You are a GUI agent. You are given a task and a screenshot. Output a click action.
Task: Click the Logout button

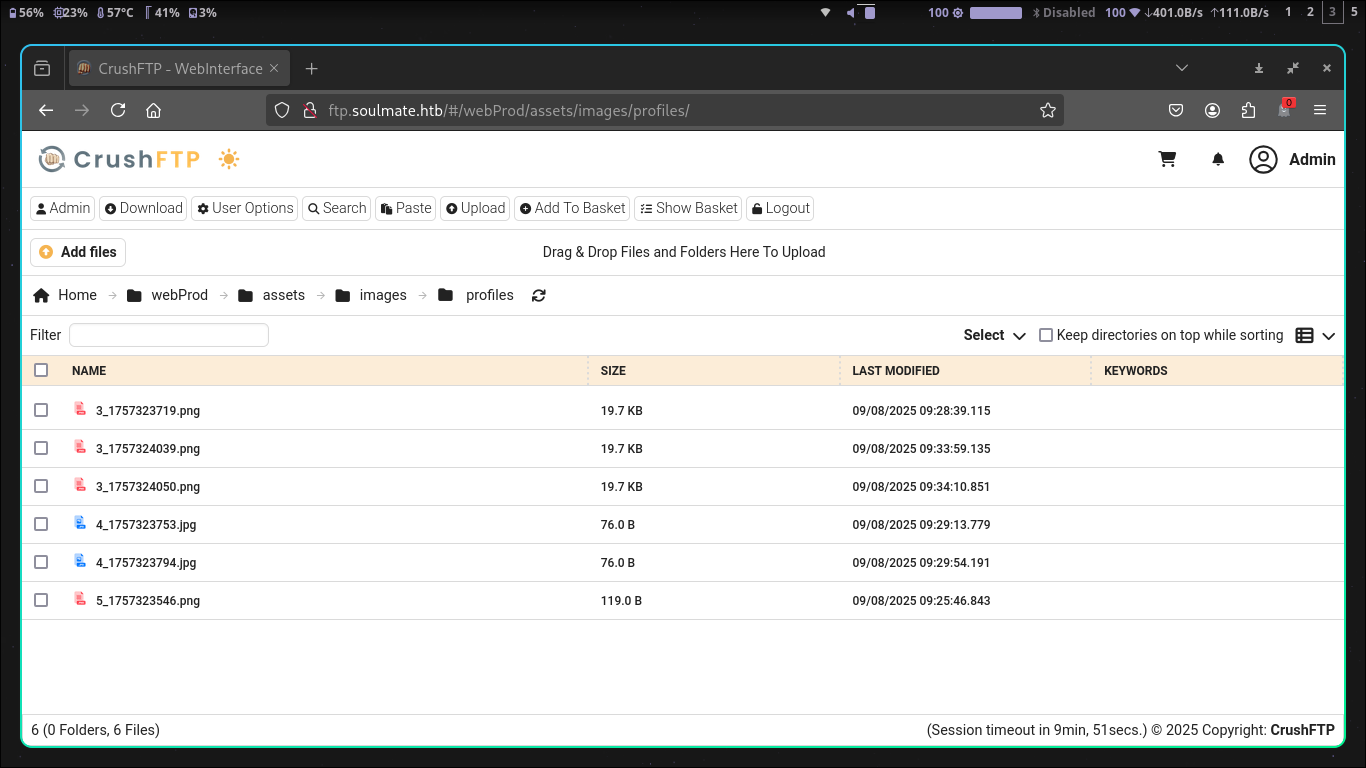[779, 208]
